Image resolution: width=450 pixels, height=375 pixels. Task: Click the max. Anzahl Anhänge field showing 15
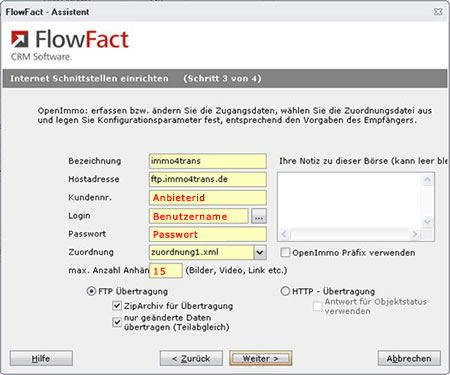[x=166, y=271]
